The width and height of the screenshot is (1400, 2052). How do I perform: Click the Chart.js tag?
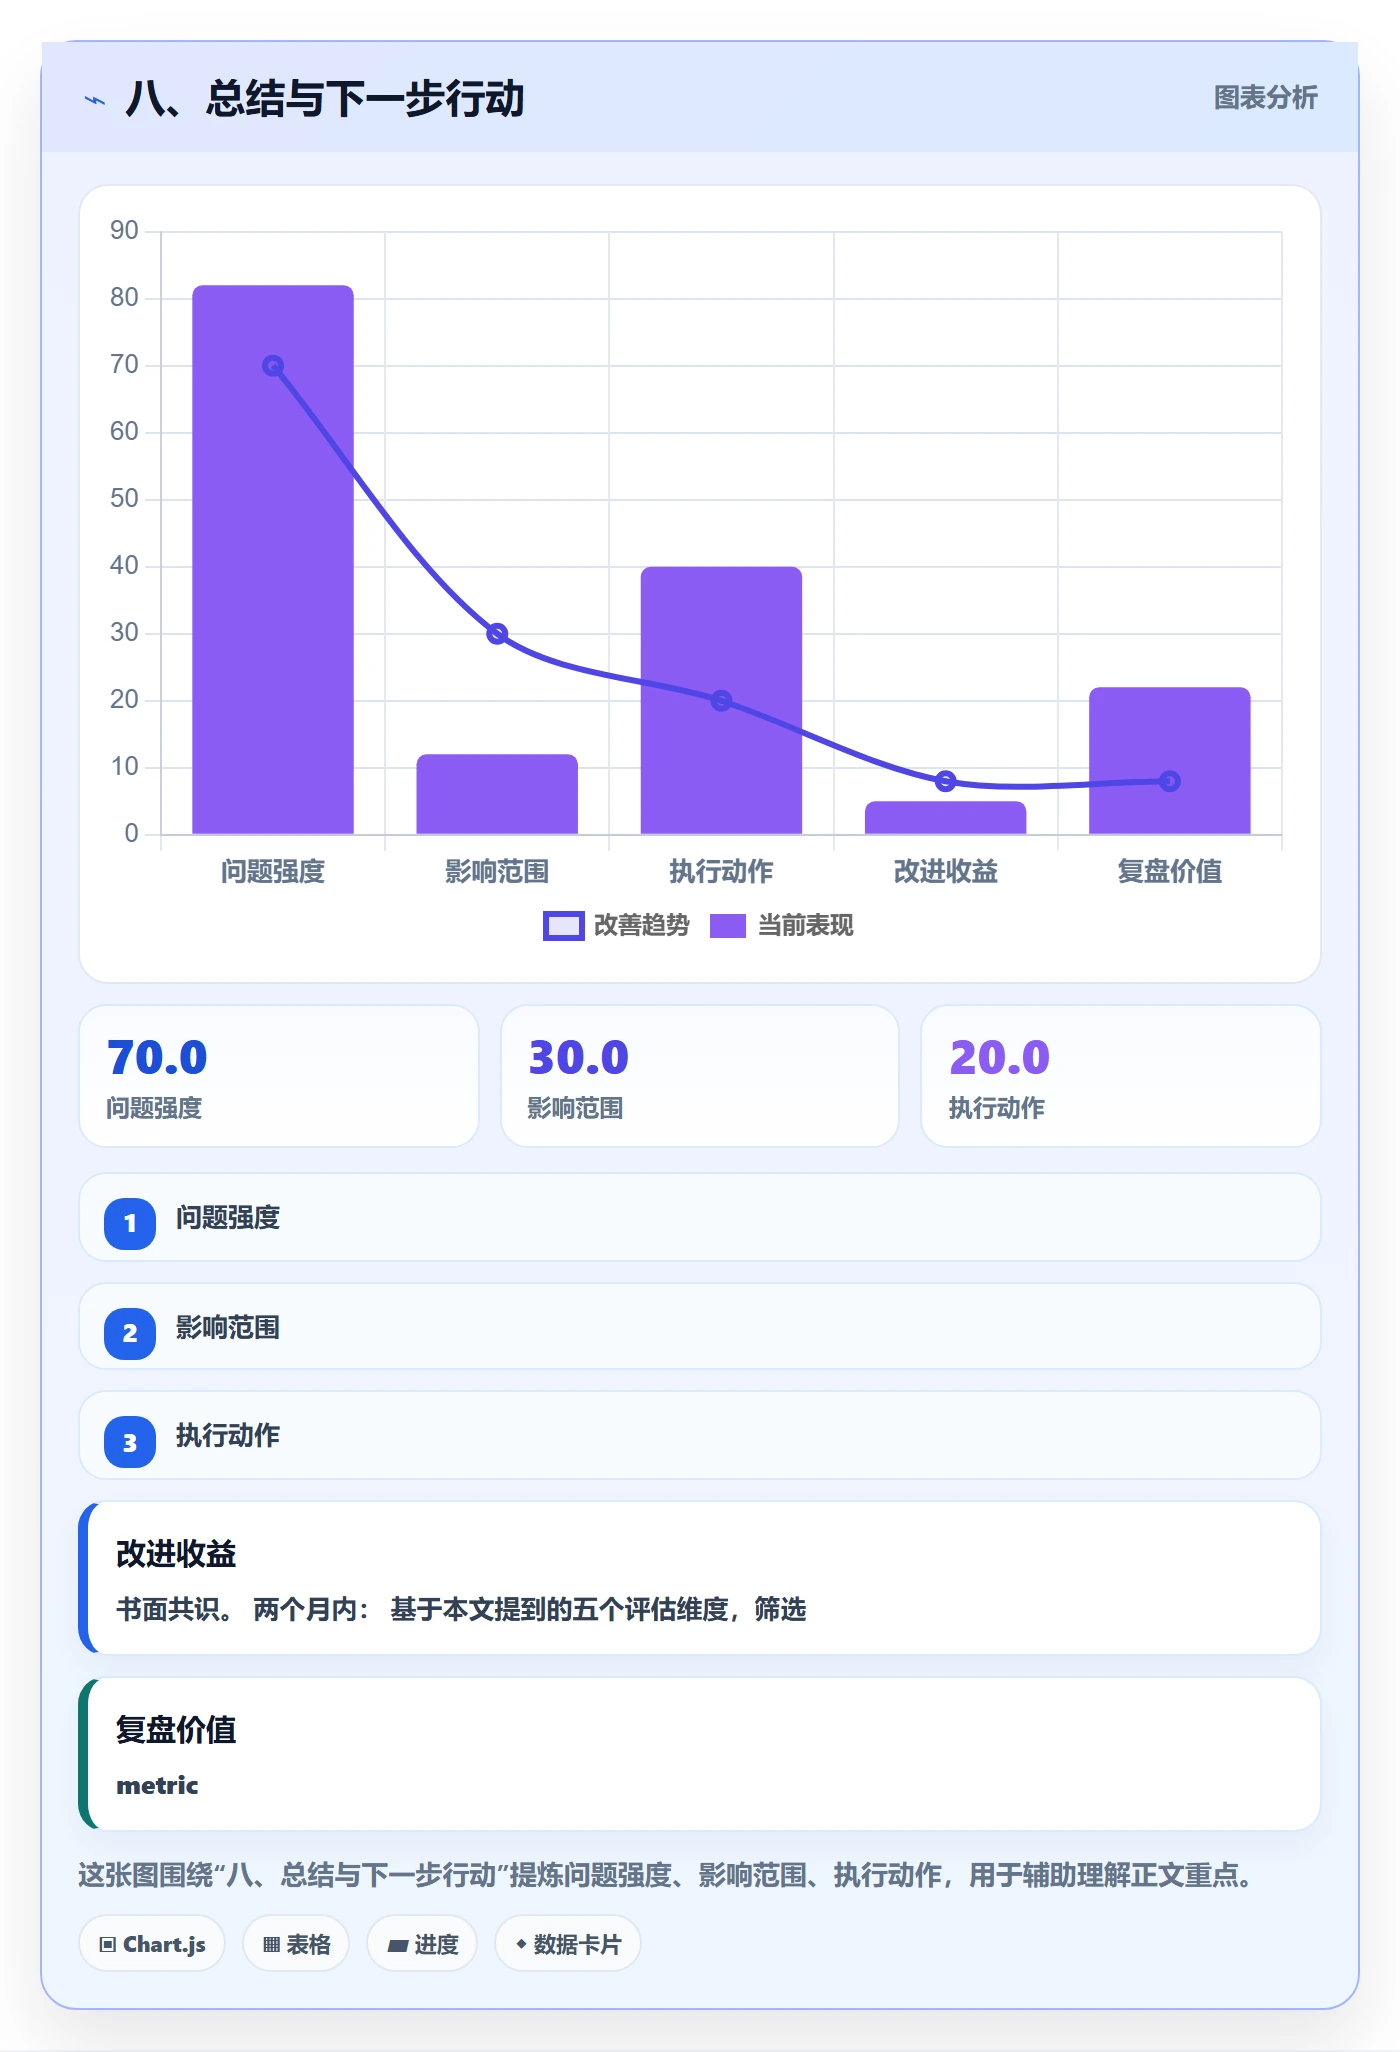click(152, 1944)
